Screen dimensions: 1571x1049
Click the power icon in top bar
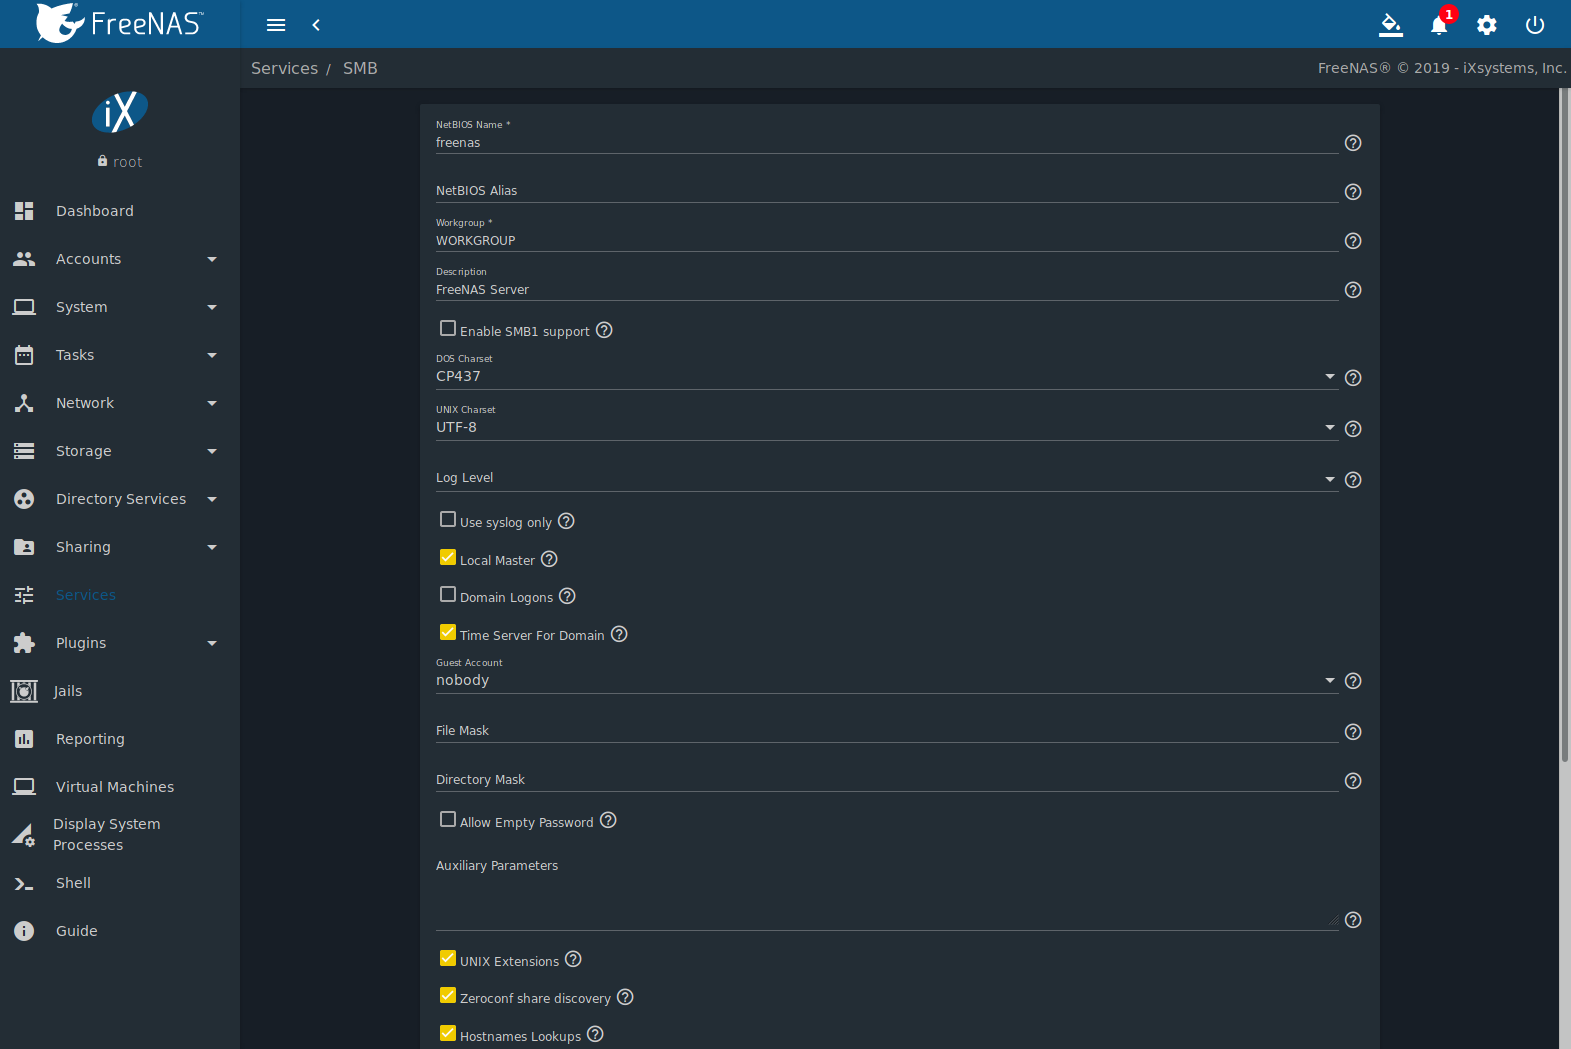(1535, 25)
